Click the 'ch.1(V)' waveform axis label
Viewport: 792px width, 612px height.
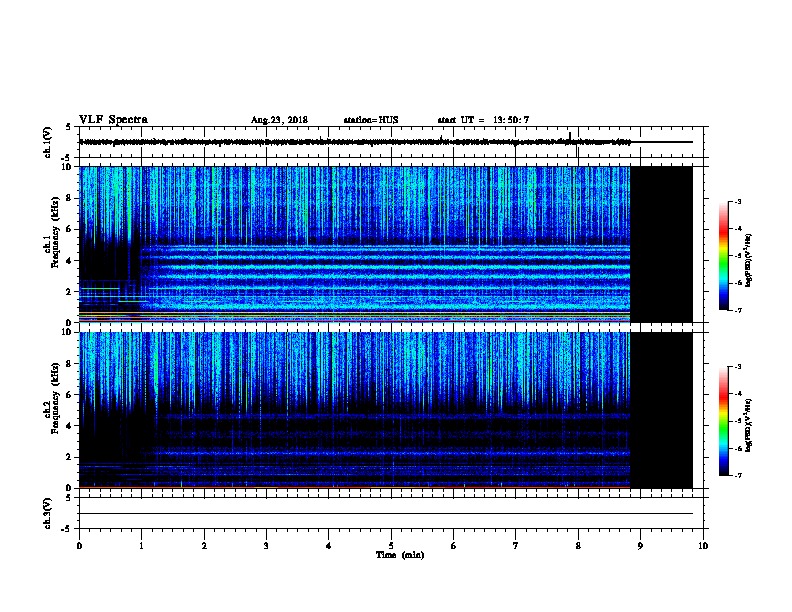[48, 142]
